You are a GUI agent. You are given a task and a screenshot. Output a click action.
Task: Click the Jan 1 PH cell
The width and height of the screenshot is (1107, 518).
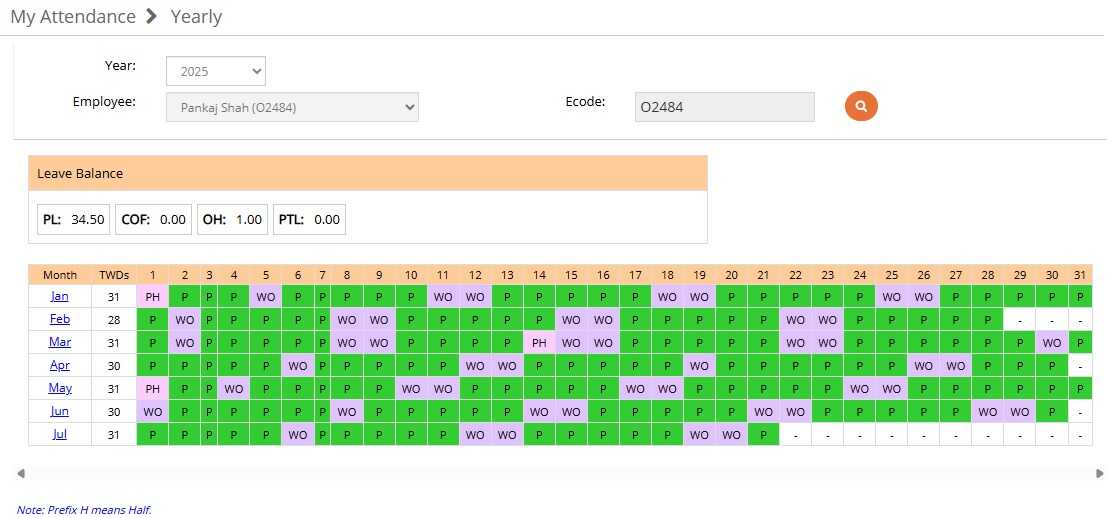[x=153, y=296]
